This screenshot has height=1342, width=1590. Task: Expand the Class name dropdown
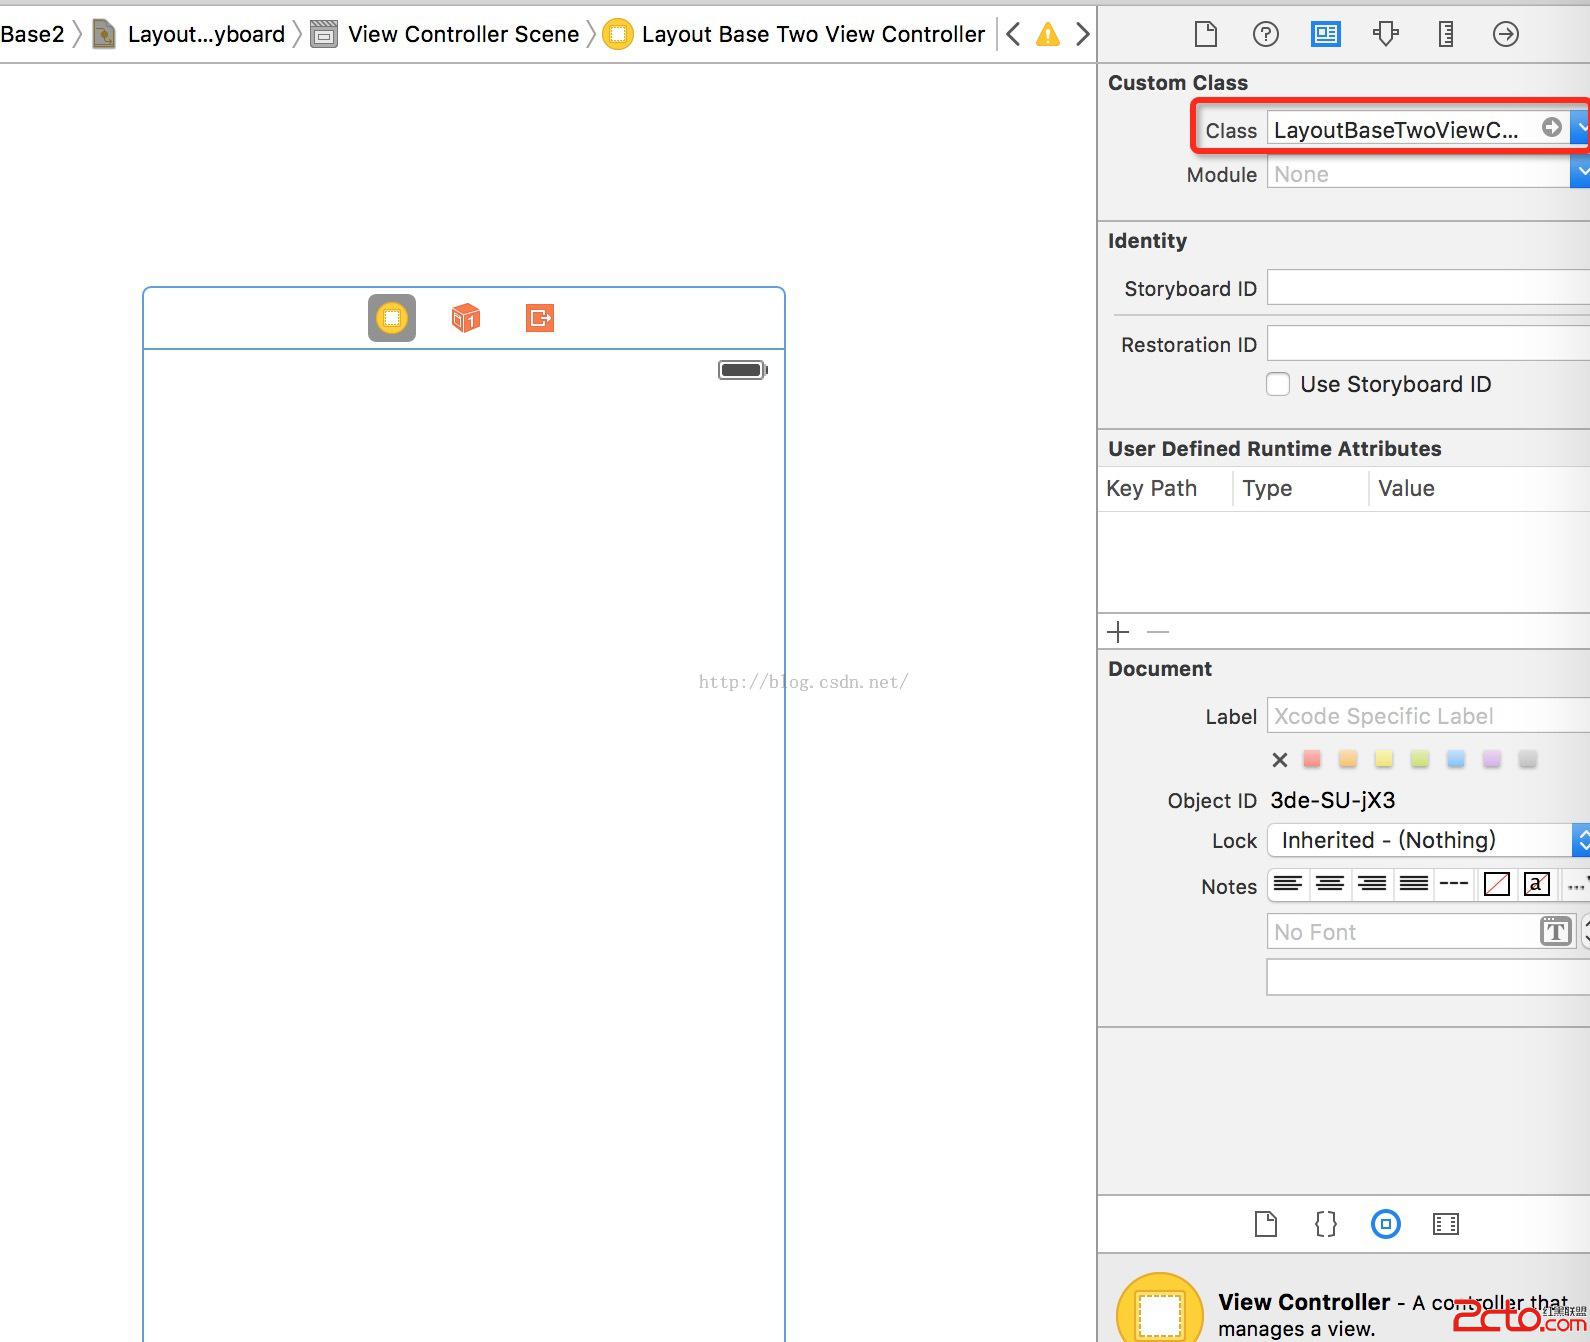[1579, 129]
